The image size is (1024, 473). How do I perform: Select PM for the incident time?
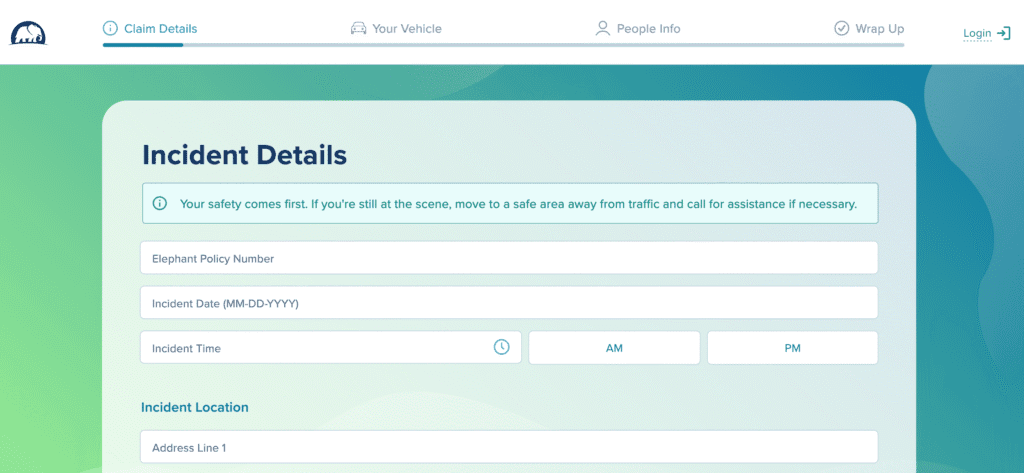(792, 348)
